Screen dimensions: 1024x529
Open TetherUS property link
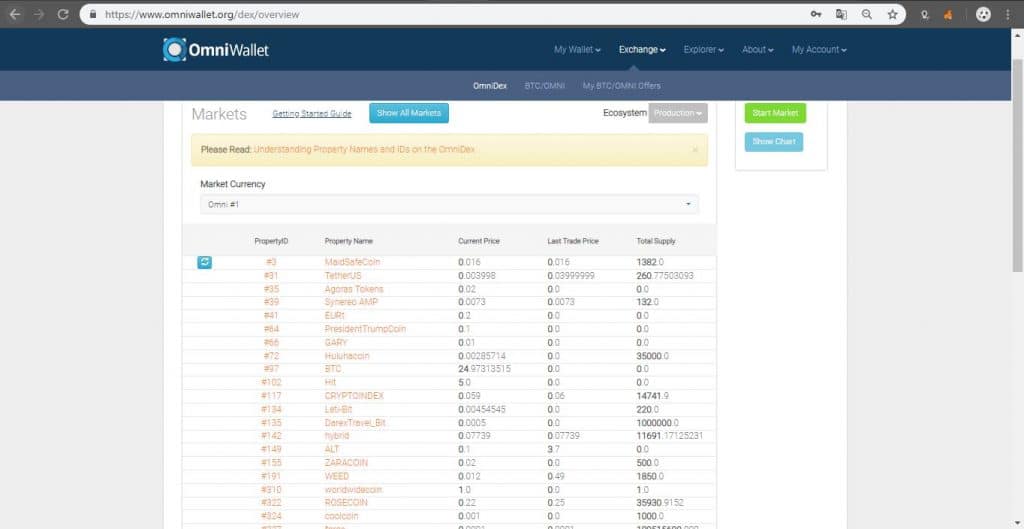pos(343,276)
